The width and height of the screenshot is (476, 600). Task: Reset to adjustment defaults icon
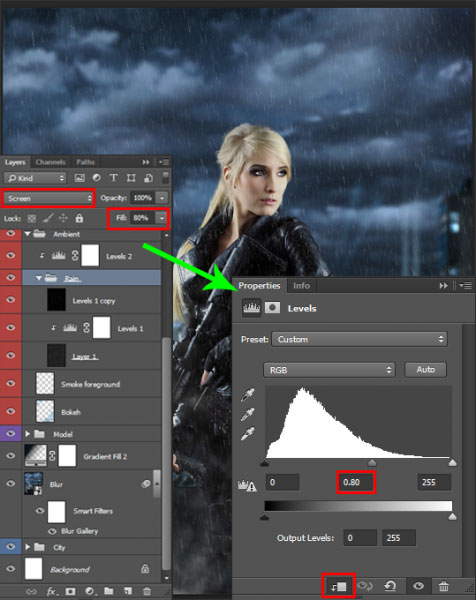pyautogui.click(x=390, y=586)
